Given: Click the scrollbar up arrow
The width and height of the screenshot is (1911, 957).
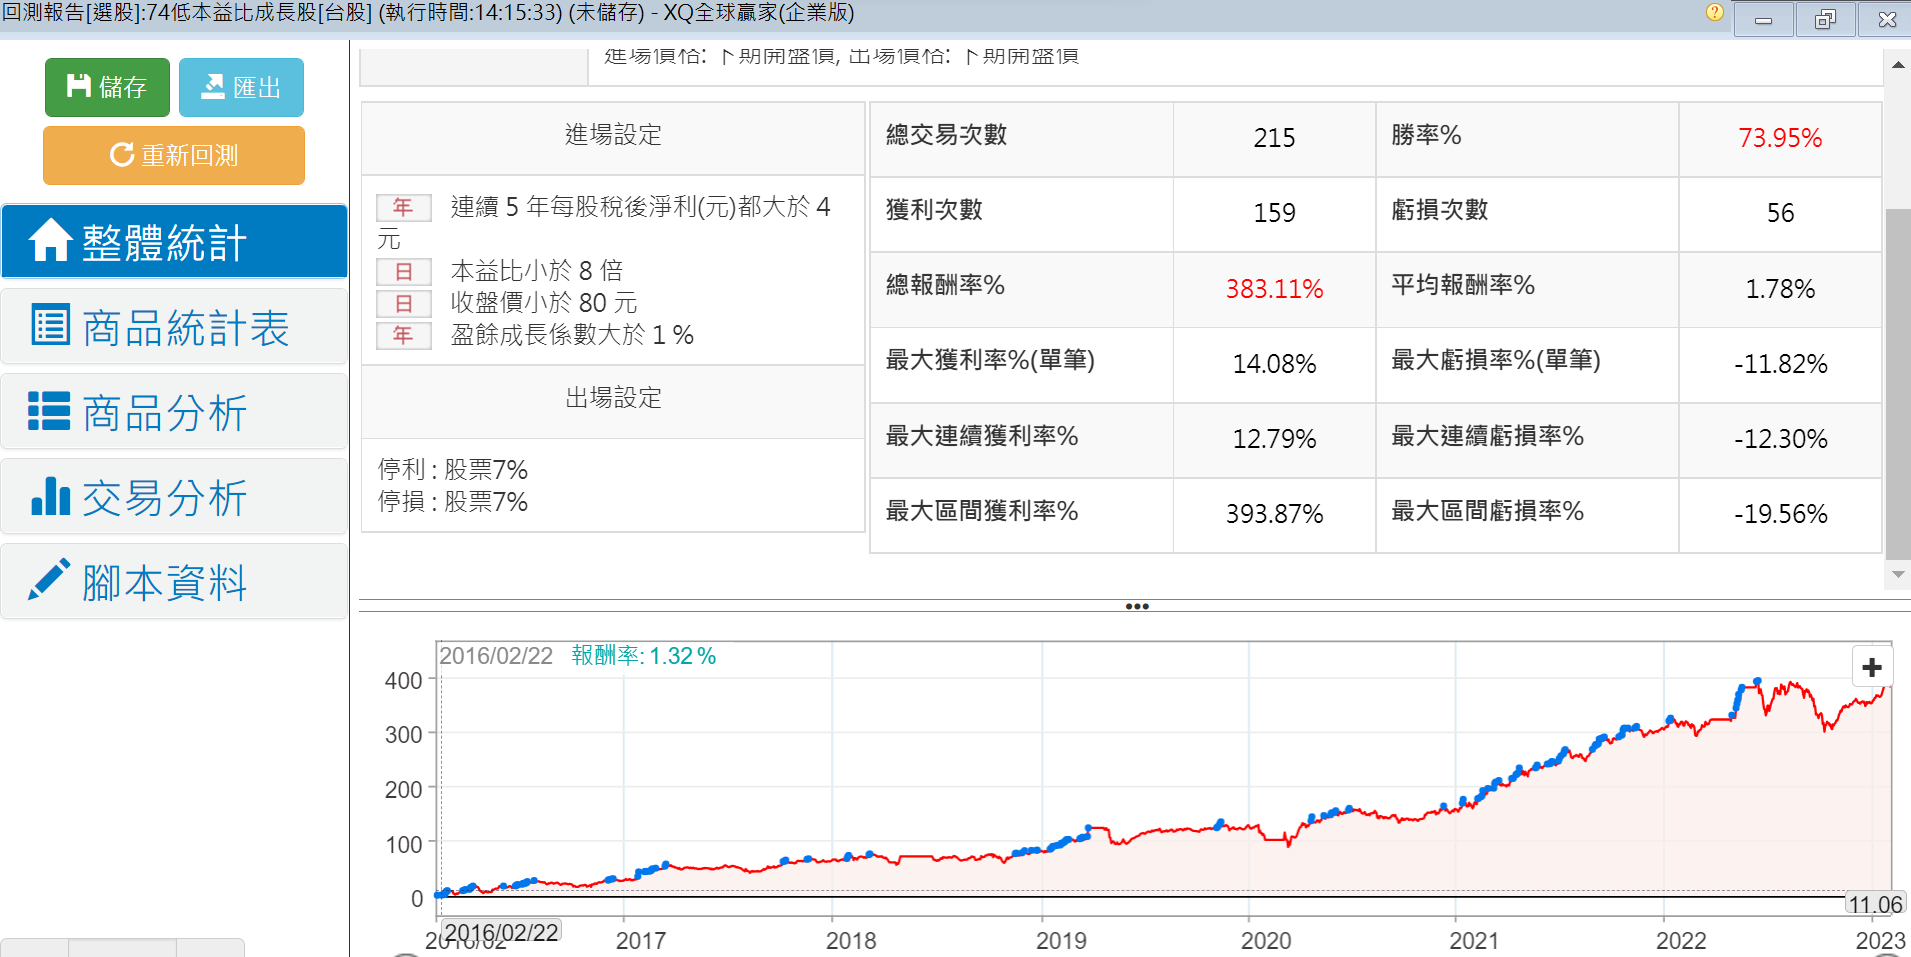Looking at the screenshot, I should 1897,65.
